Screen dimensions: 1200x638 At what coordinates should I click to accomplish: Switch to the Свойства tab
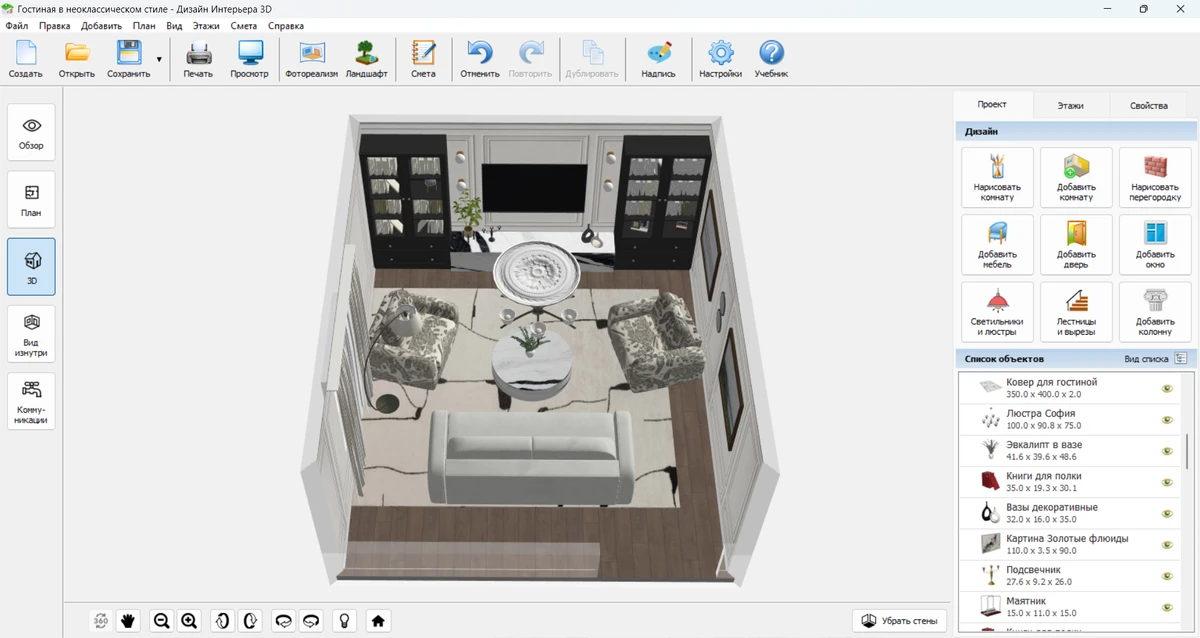tap(1148, 105)
